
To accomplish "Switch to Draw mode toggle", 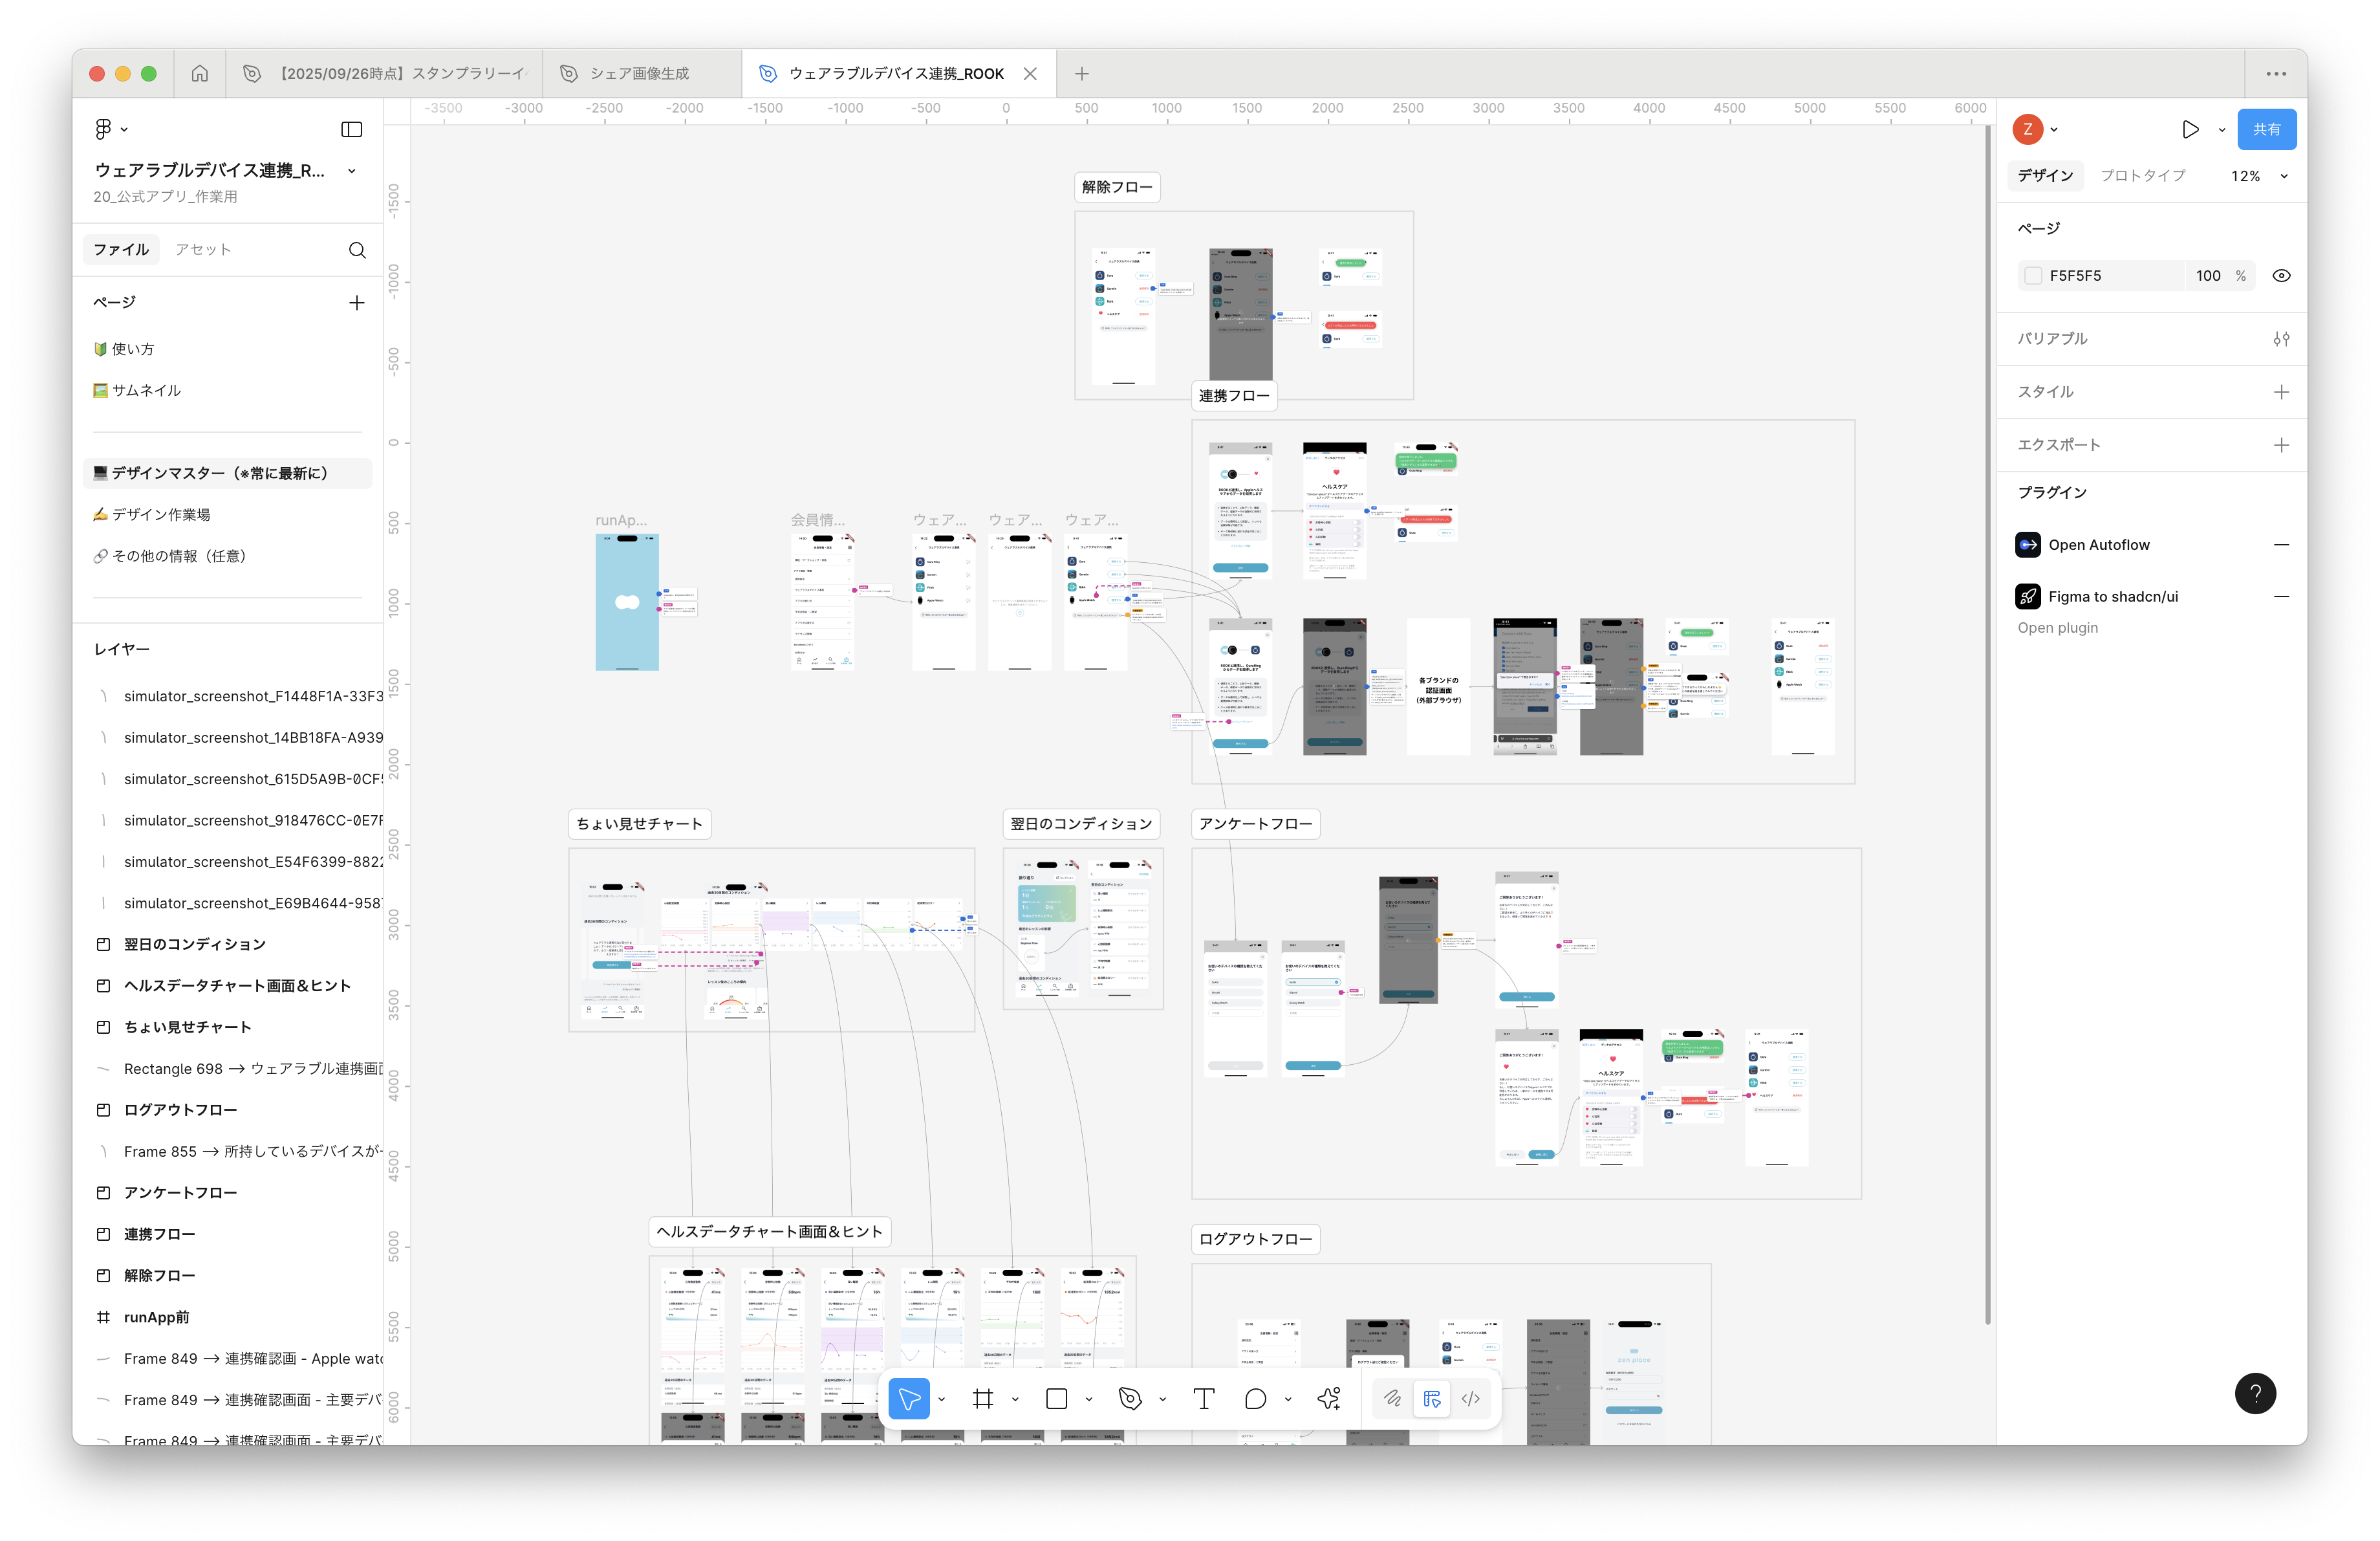I will [x=1393, y=1398].
